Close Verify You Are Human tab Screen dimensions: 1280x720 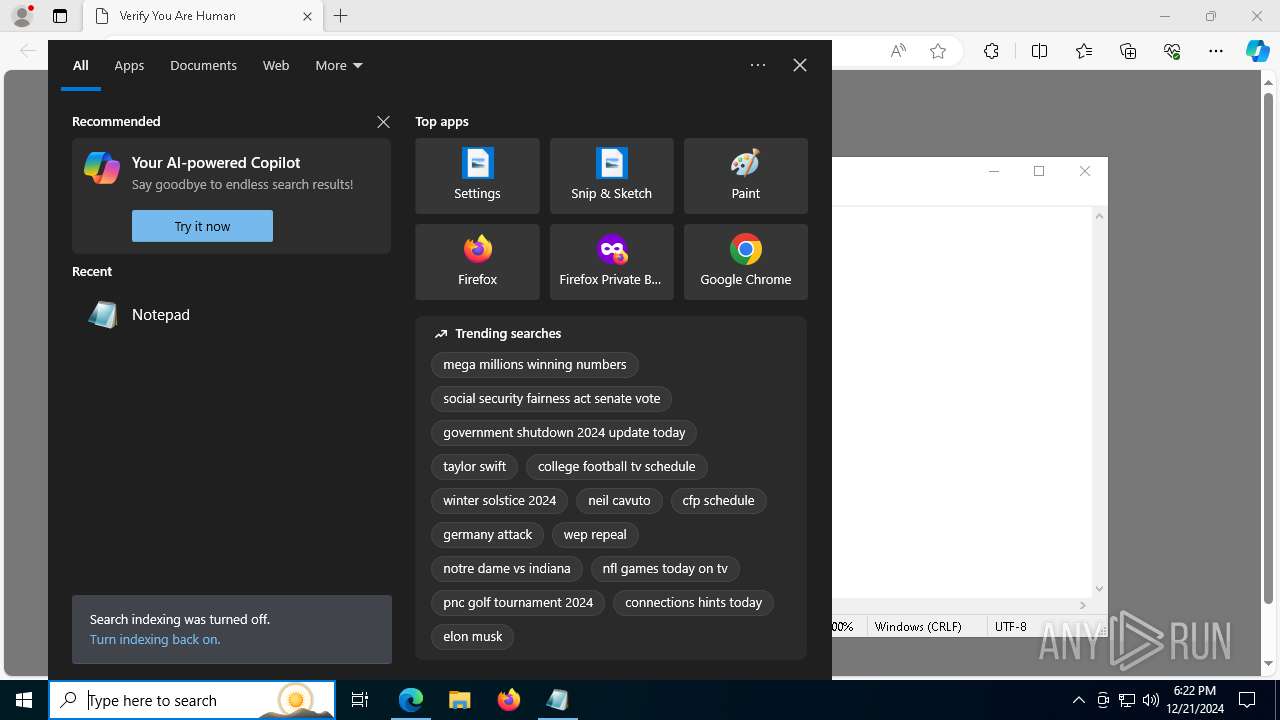pos(307,16)
